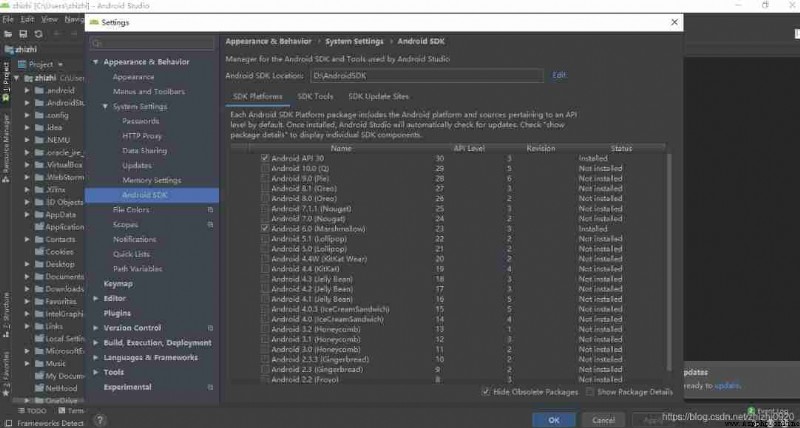The width and height of the screenshot is (800, 428).
Task: Click the Cookies folder icon in project tree
Action: click(39, 251)
